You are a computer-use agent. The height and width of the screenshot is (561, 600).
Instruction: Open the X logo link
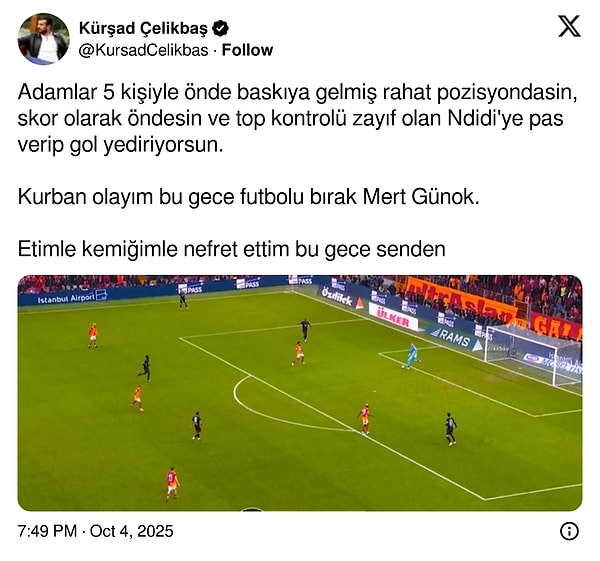point(569,26)
